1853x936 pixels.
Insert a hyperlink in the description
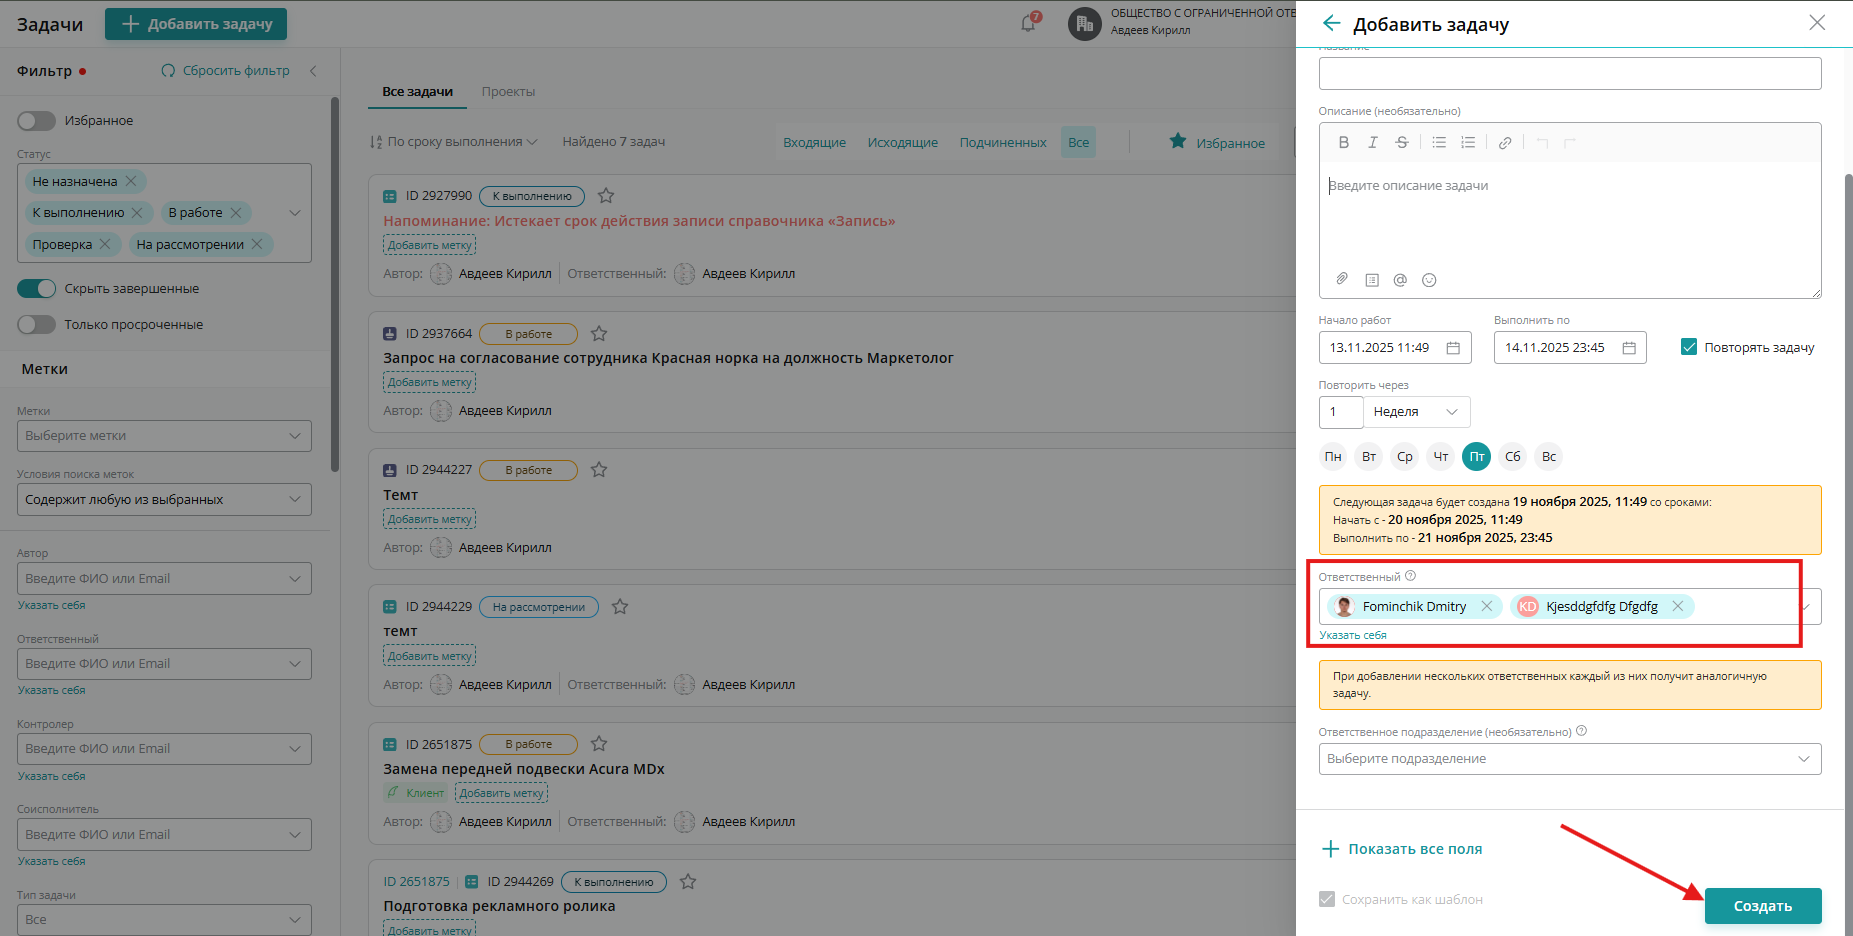pyautogui.click(x=1505, y=143)
